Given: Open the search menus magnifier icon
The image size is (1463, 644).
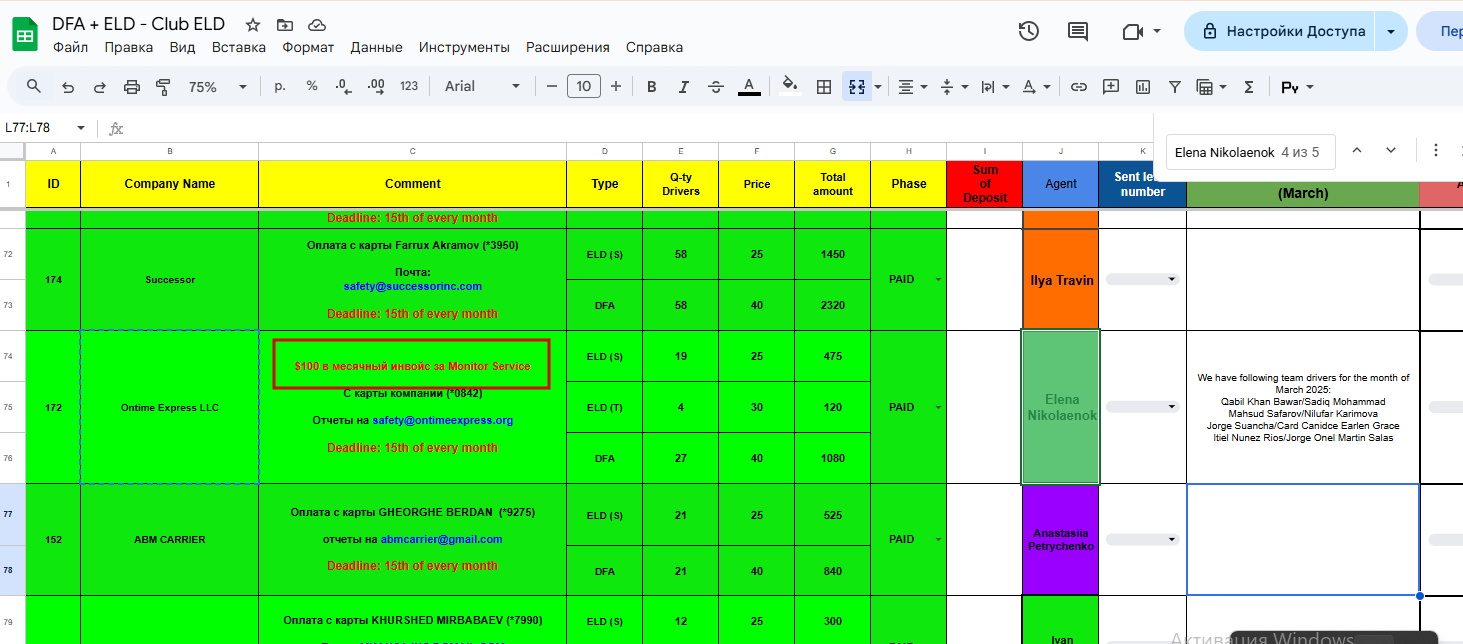Looking at the screenshot, I should coord(34,87).
